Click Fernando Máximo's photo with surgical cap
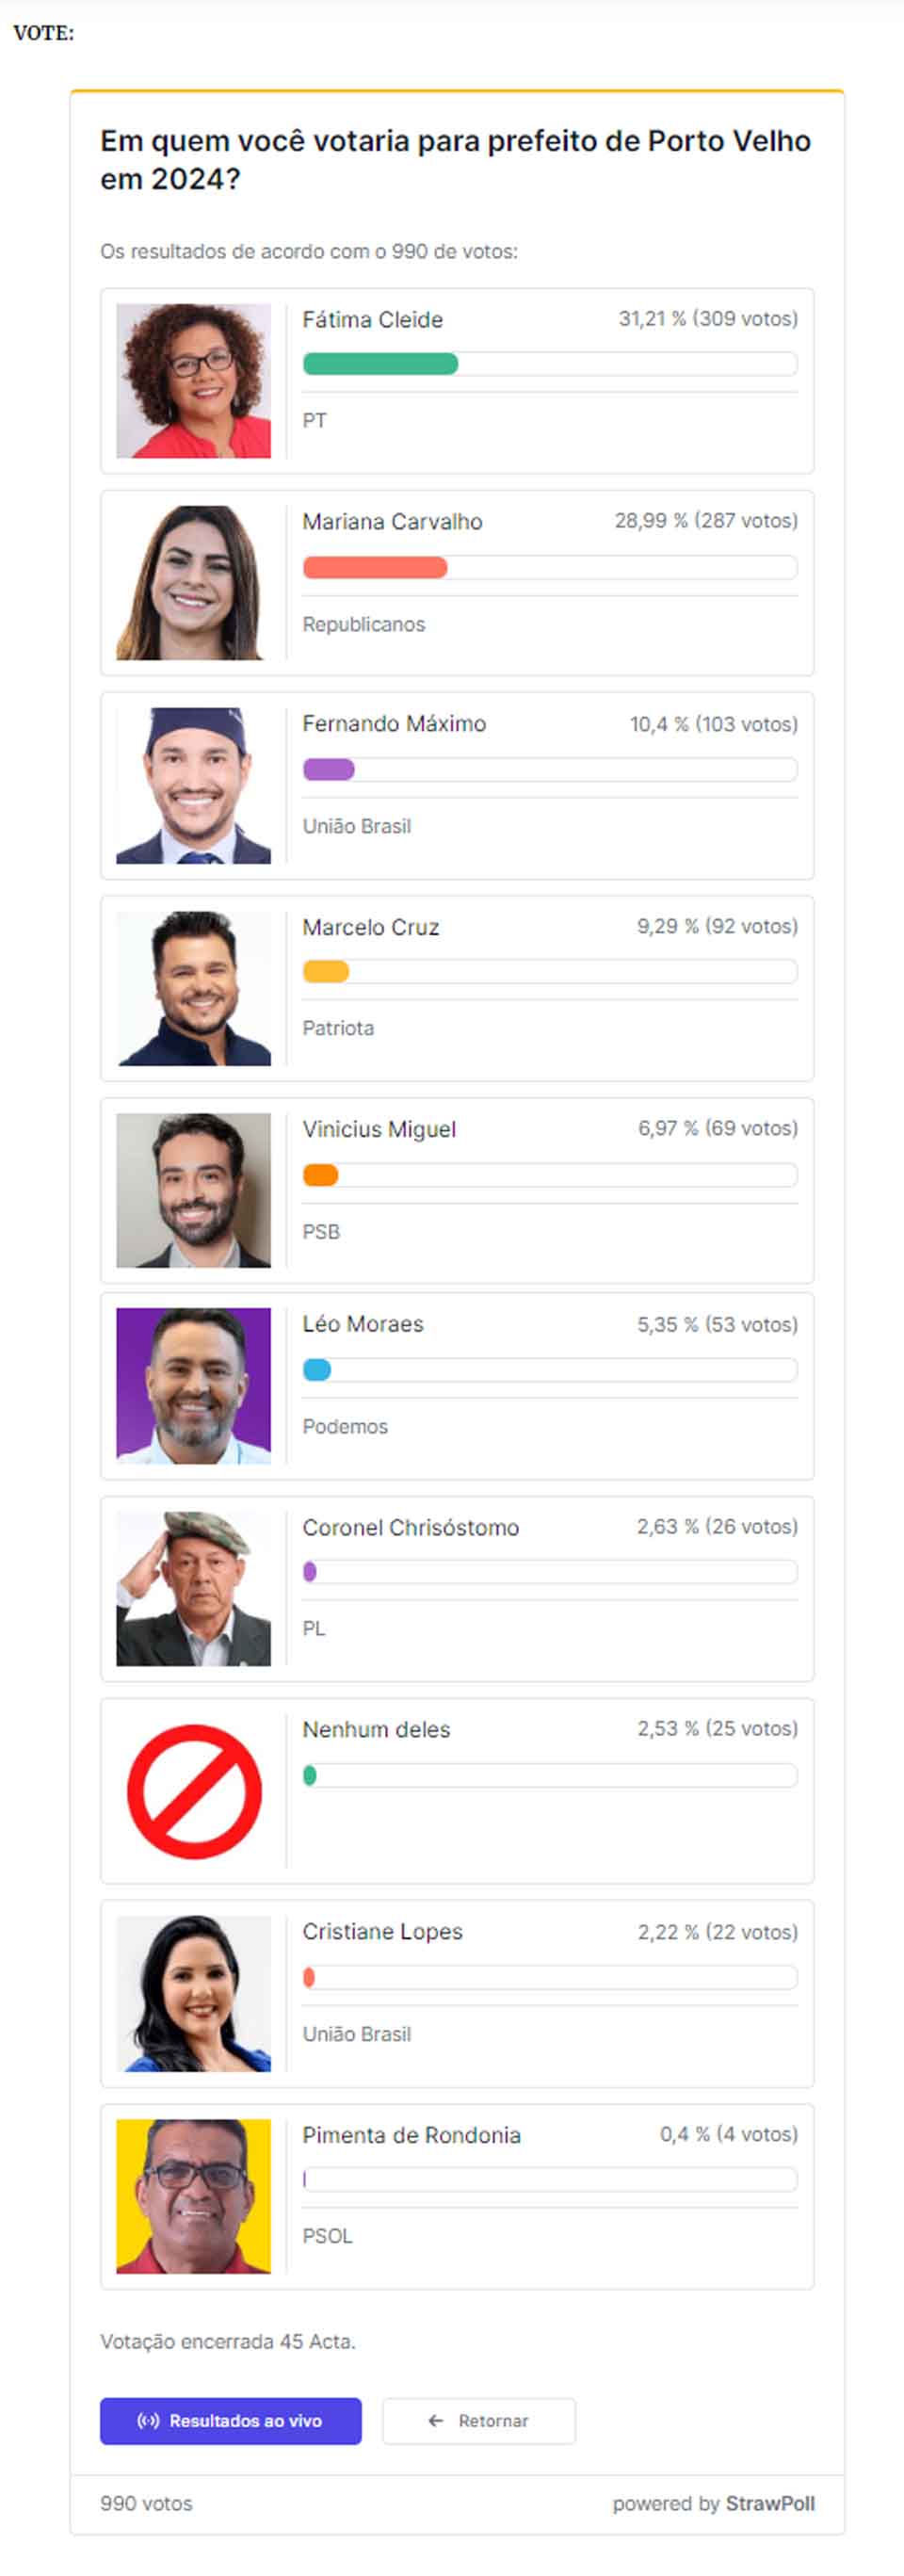Screen dimensions: 904x2576 [193, 785]
